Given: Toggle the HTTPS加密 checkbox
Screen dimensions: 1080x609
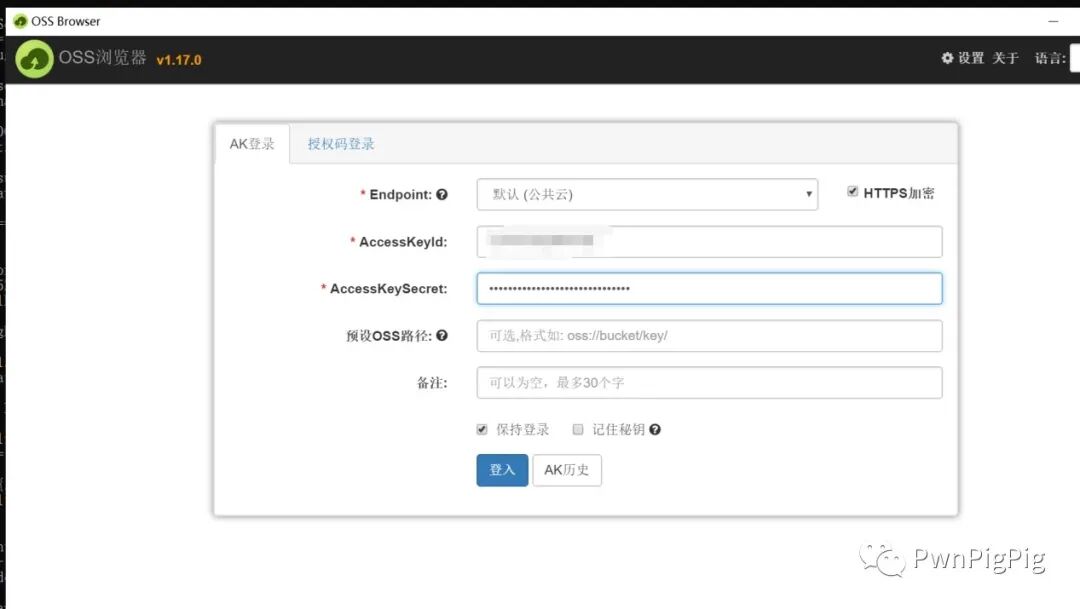Looking at the screenshot, I should pos(853,192).
